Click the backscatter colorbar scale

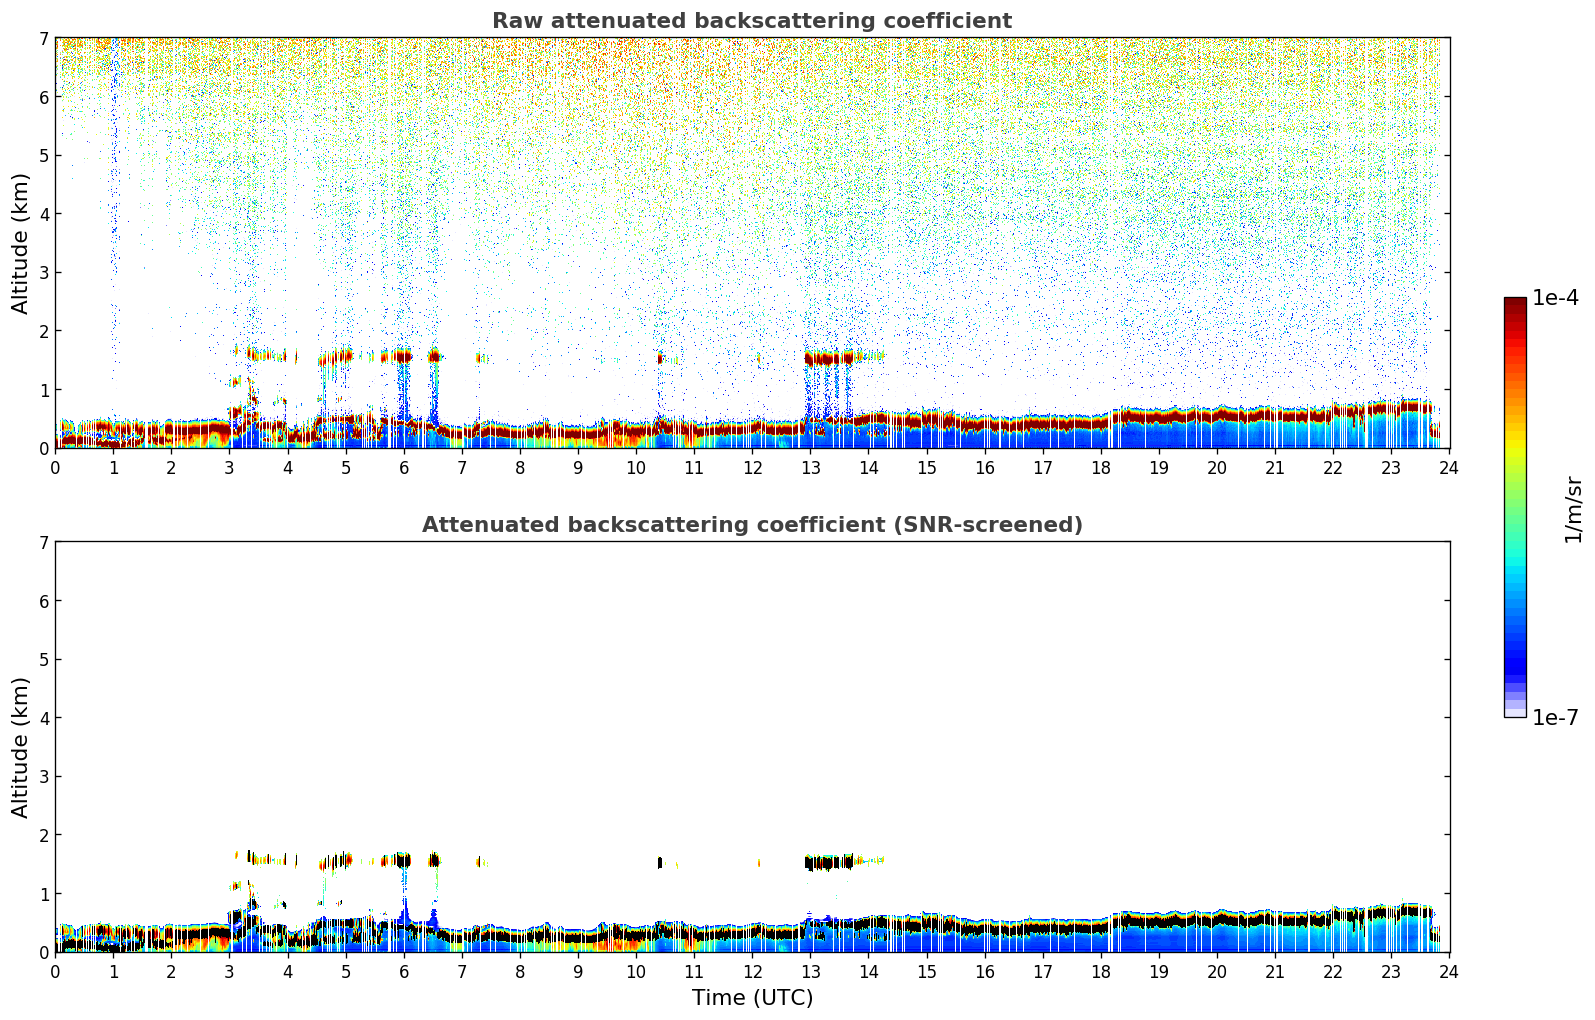point(1515,507)
